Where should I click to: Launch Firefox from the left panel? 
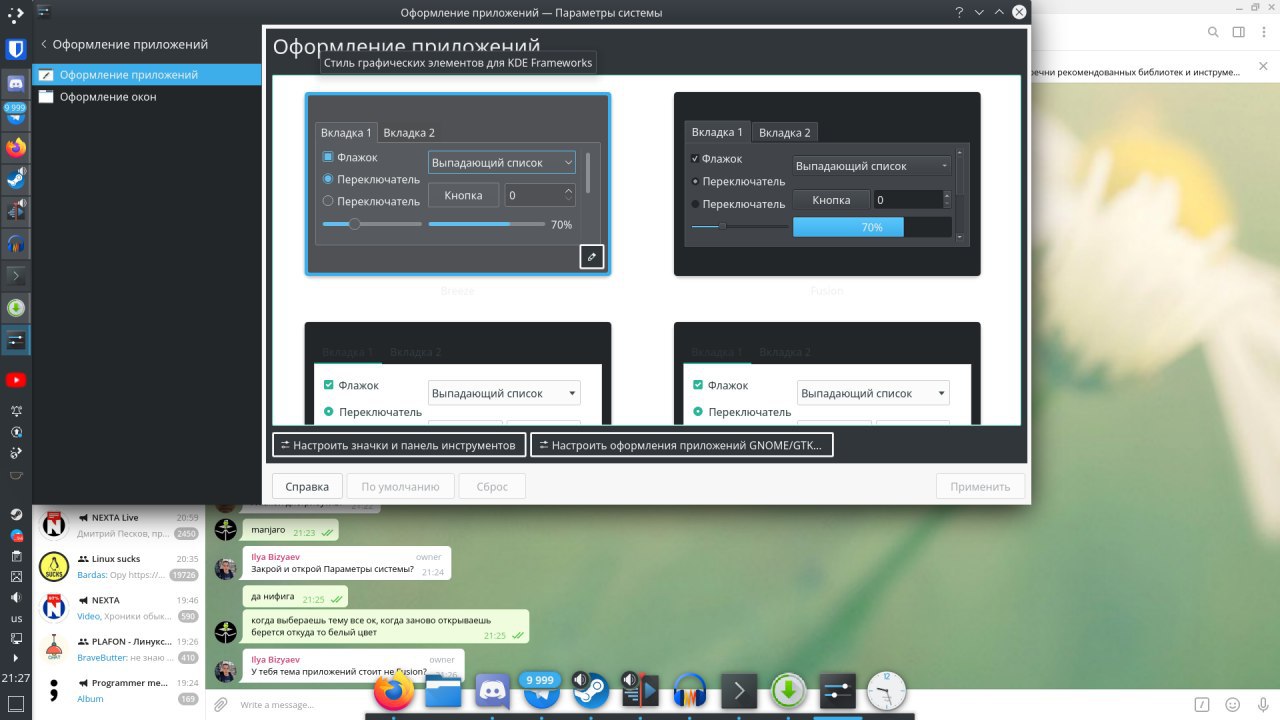[x=16, y=148]
